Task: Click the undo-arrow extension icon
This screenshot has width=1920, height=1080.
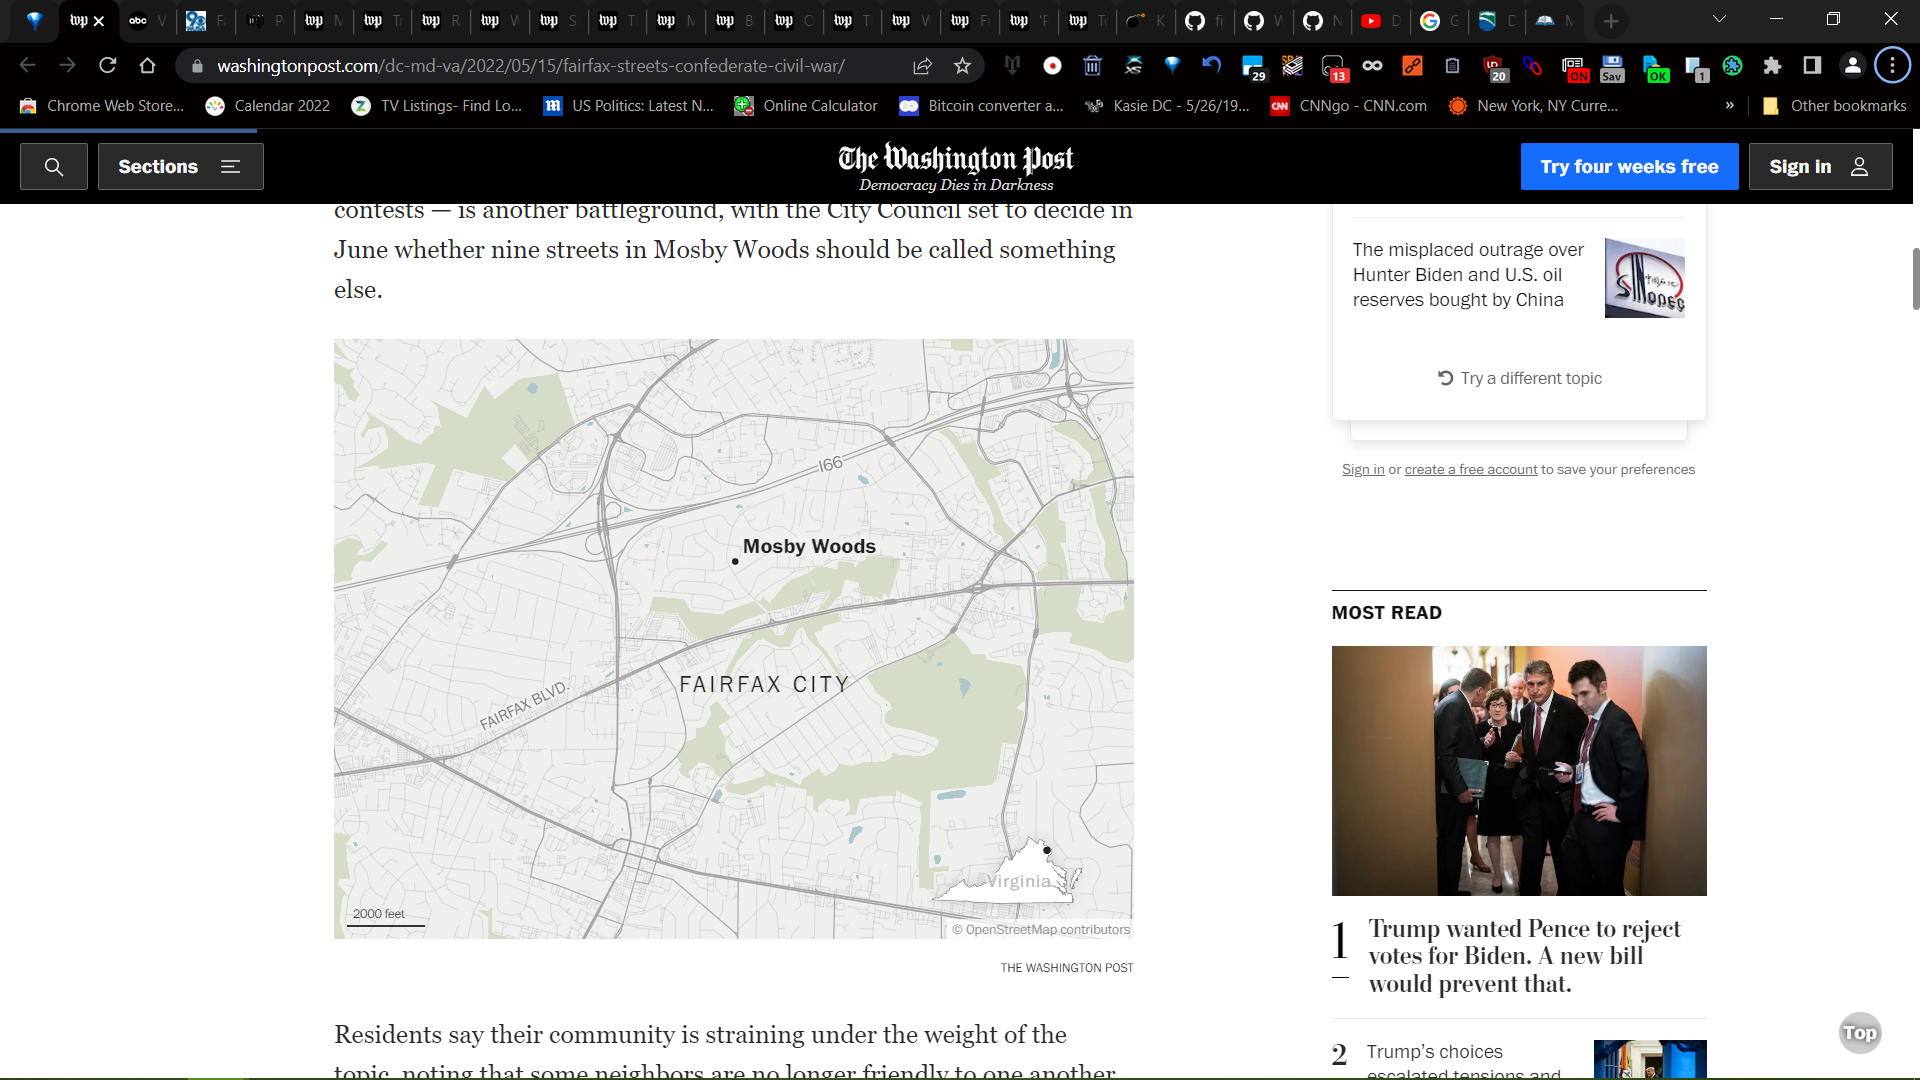Action: coord(1211,66)
